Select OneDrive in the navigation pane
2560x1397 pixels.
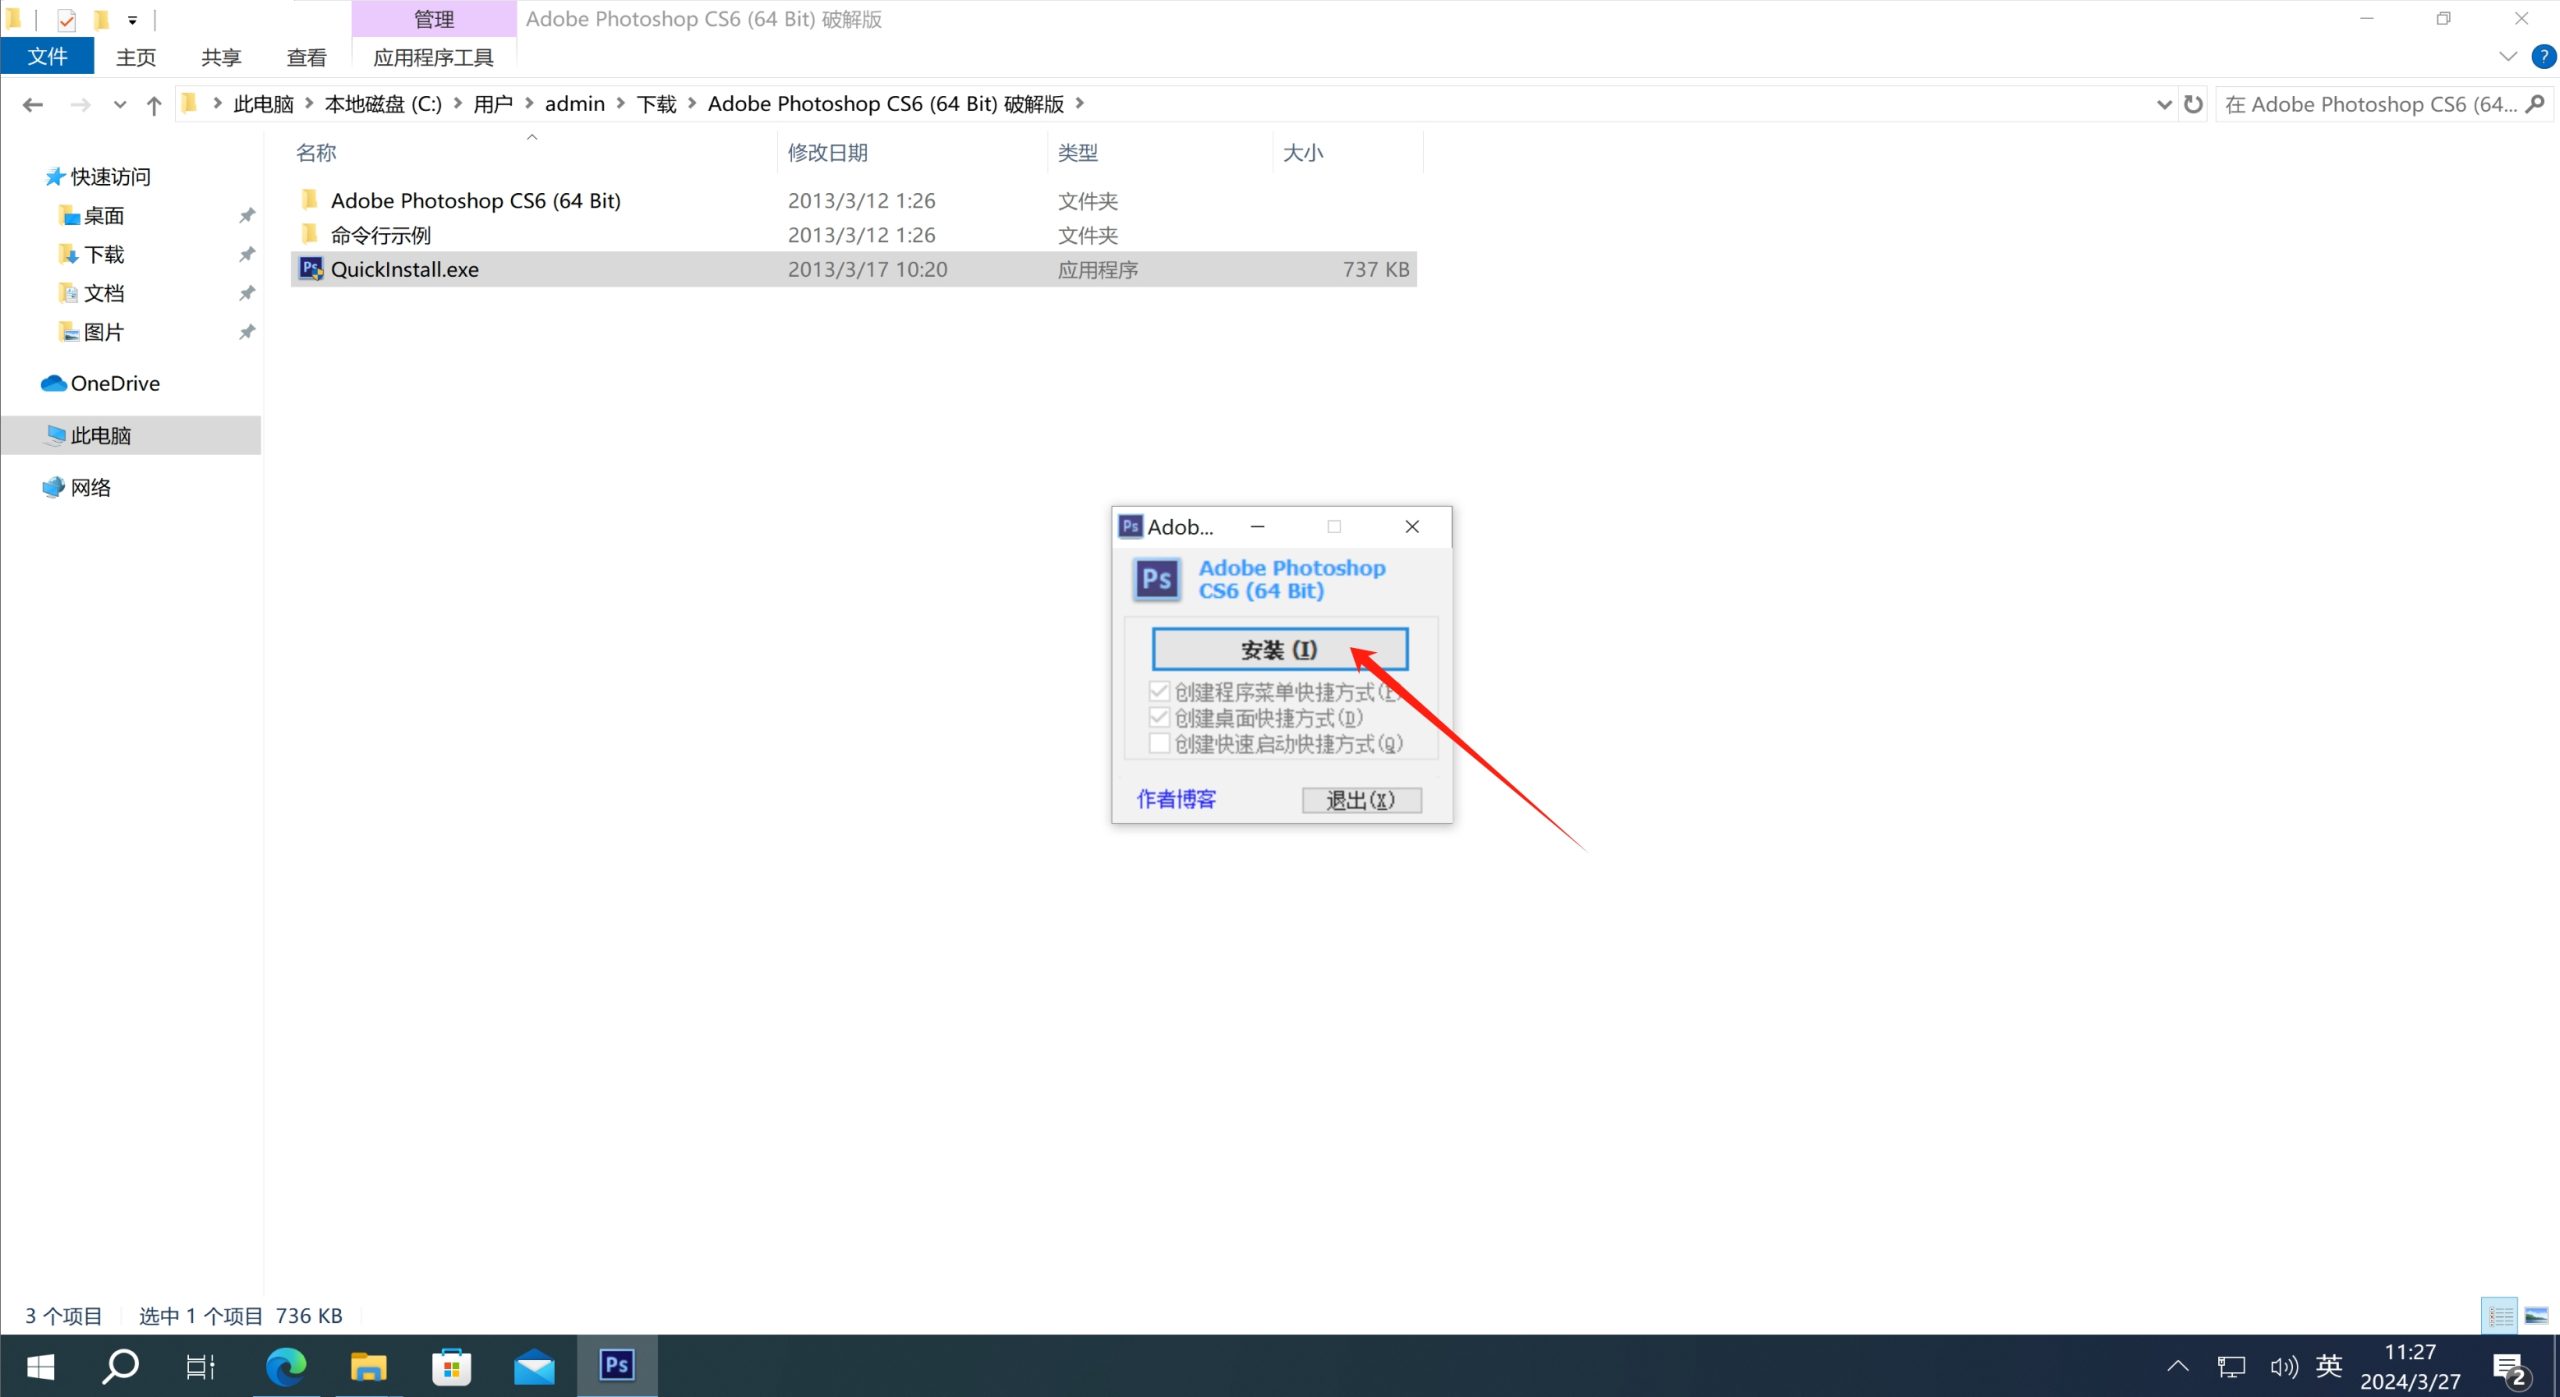pyautogui.click(x=115, y=383)
